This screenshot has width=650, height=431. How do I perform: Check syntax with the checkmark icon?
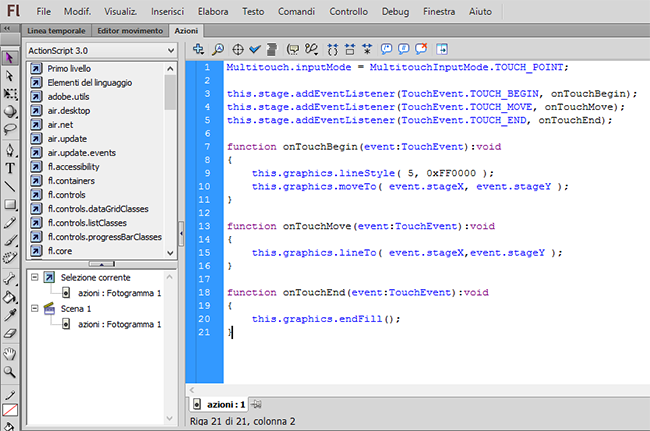click(x=255, y=49)
